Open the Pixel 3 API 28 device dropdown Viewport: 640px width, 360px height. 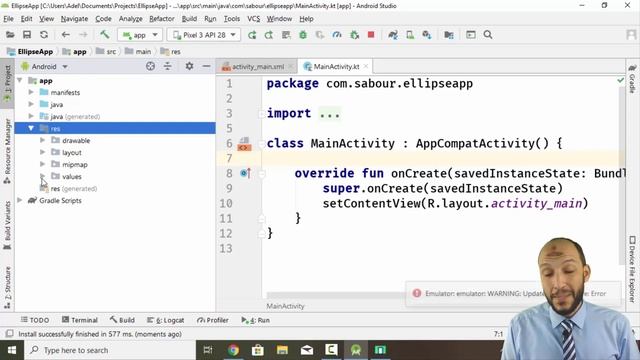(x=204, y=35)
